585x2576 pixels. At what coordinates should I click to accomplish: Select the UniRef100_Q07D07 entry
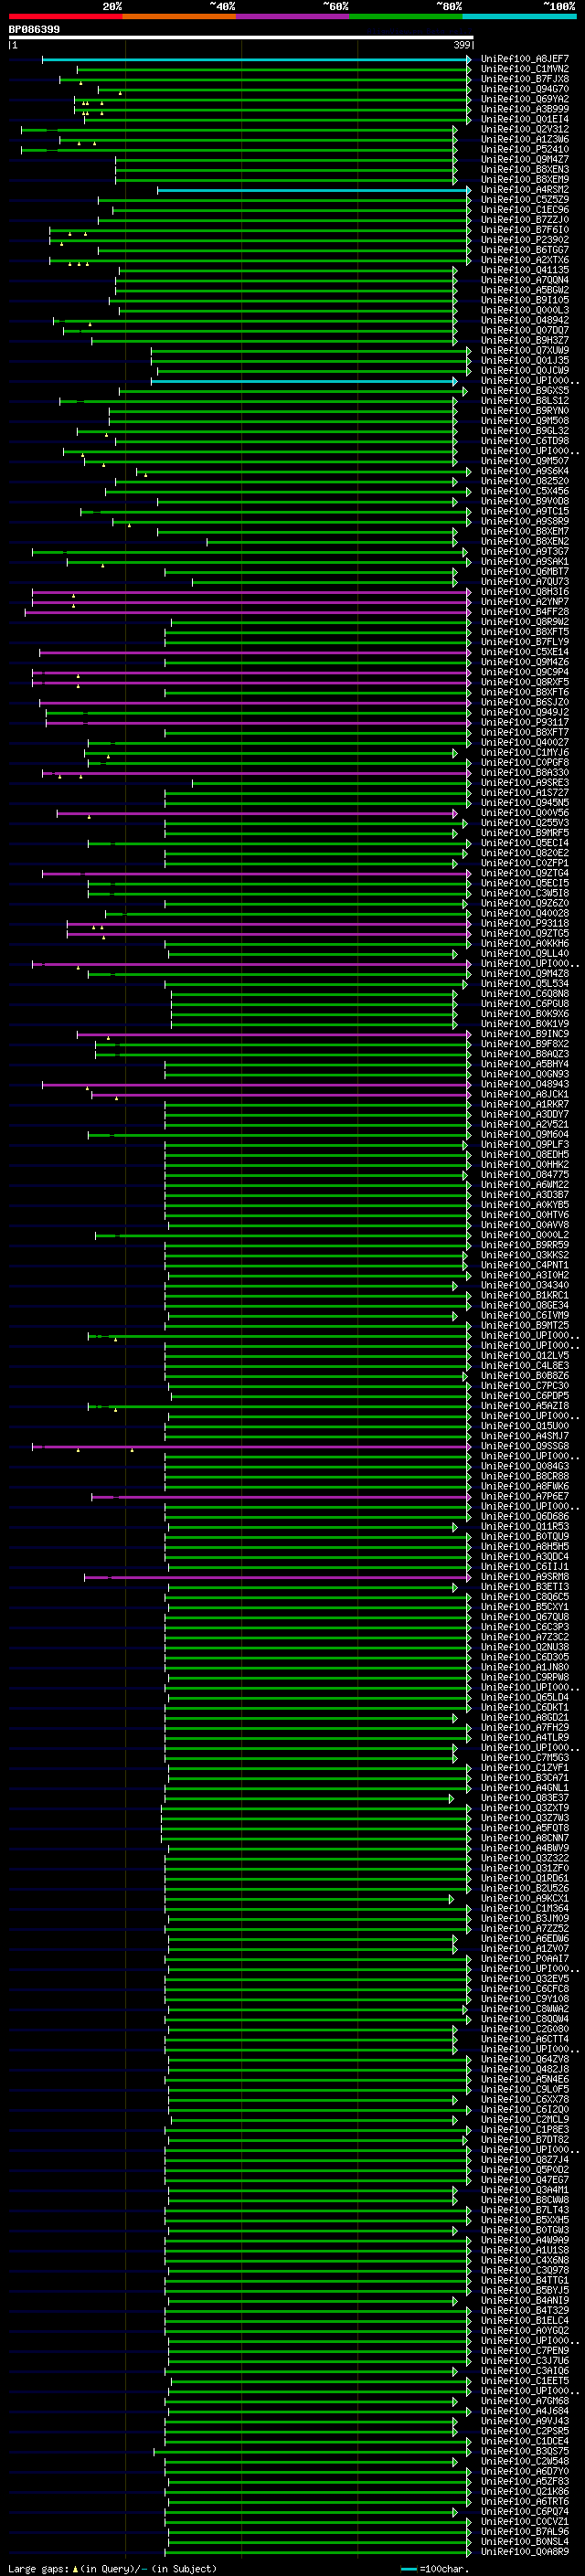524,330
